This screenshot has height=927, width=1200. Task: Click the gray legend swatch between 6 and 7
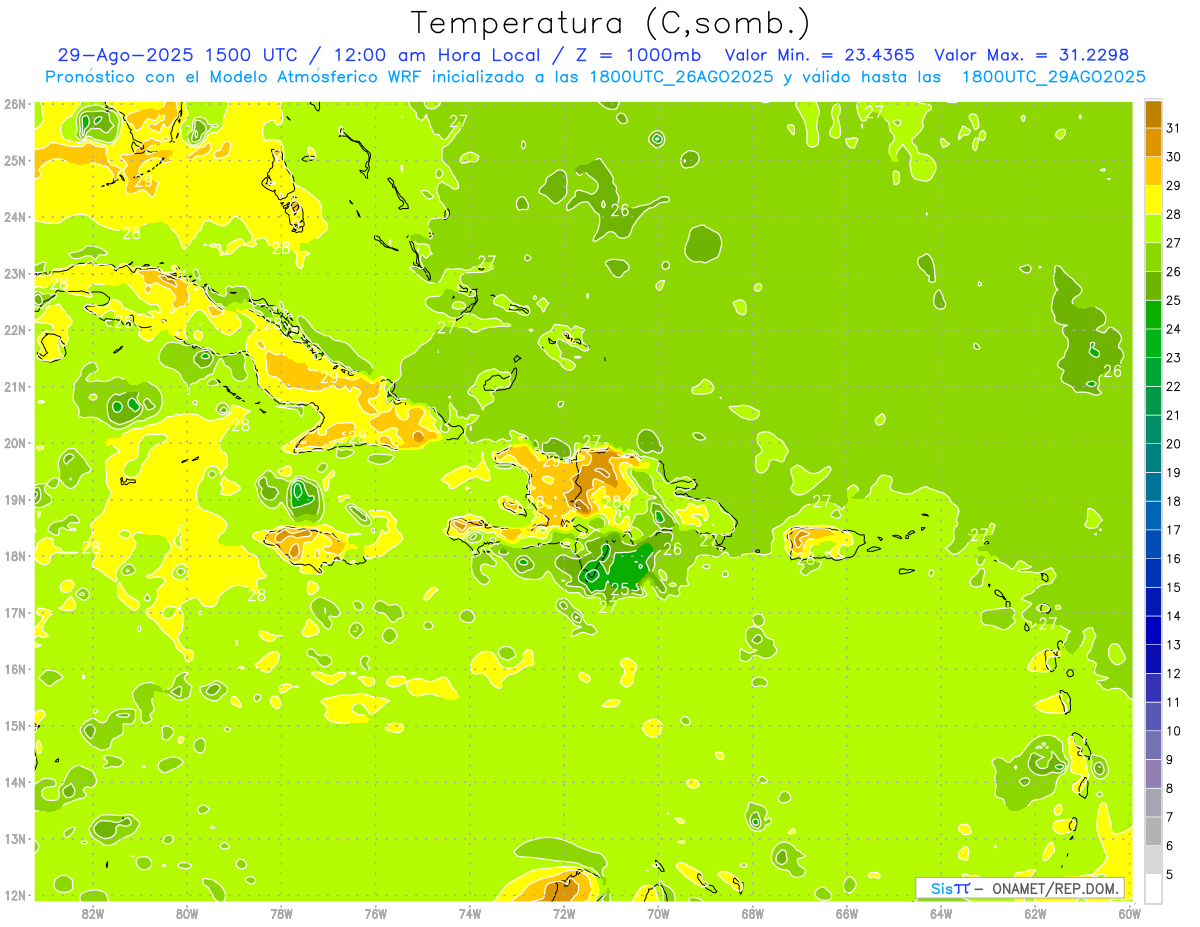point(1153,832)
